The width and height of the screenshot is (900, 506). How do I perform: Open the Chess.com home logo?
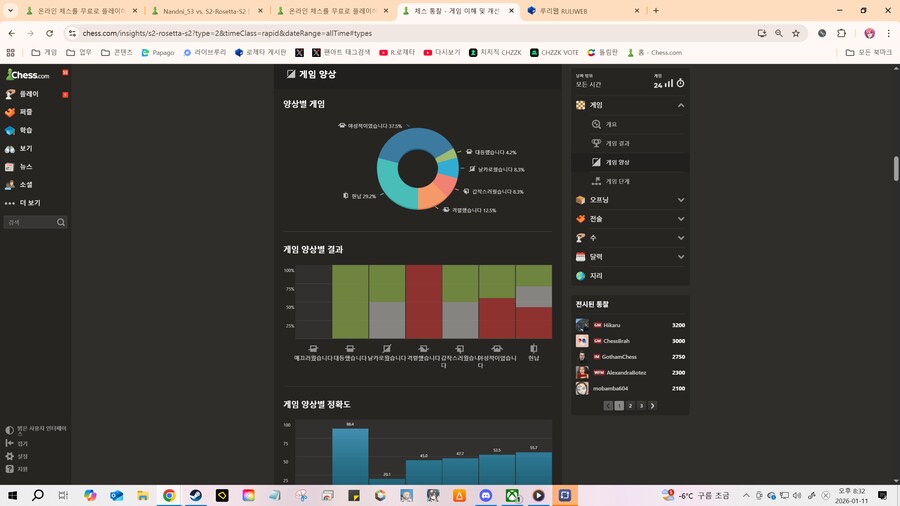point(28,75)
